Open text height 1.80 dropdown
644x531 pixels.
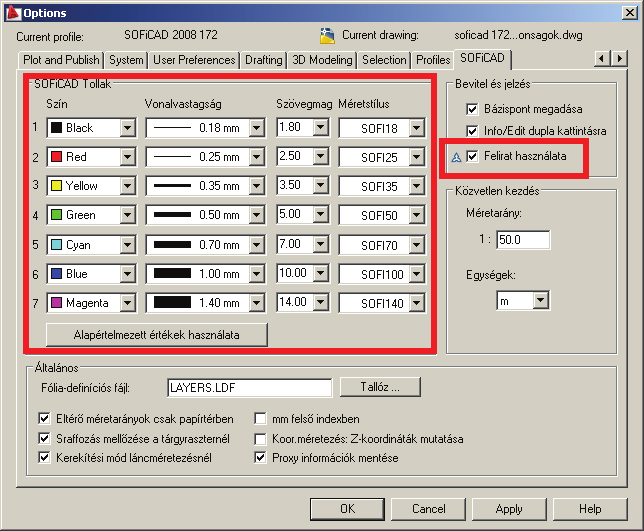(320, 127)
